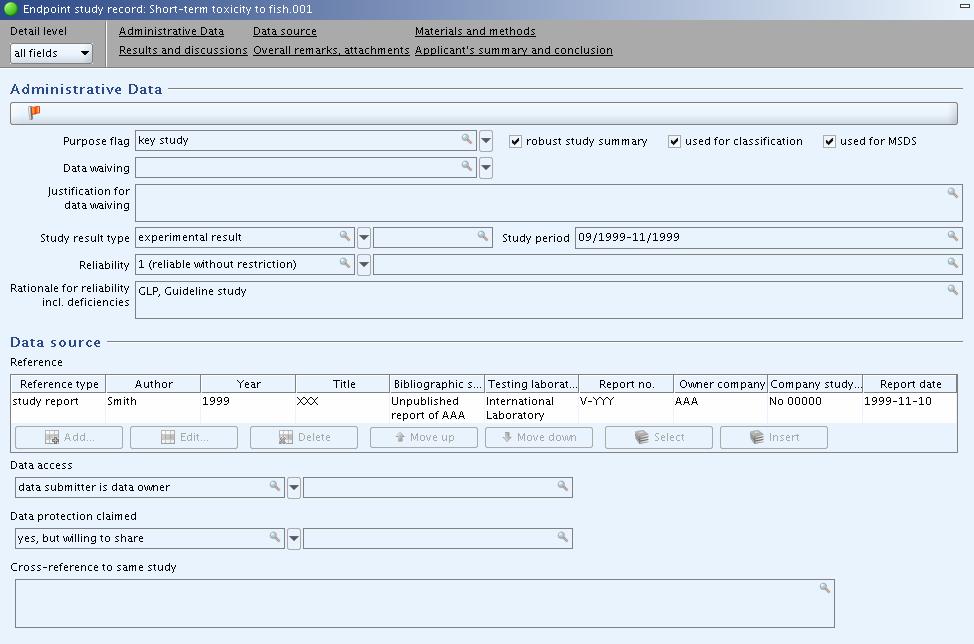Click the magnifier in Data waiving field
Screen dimensions: 974x644
467,166
